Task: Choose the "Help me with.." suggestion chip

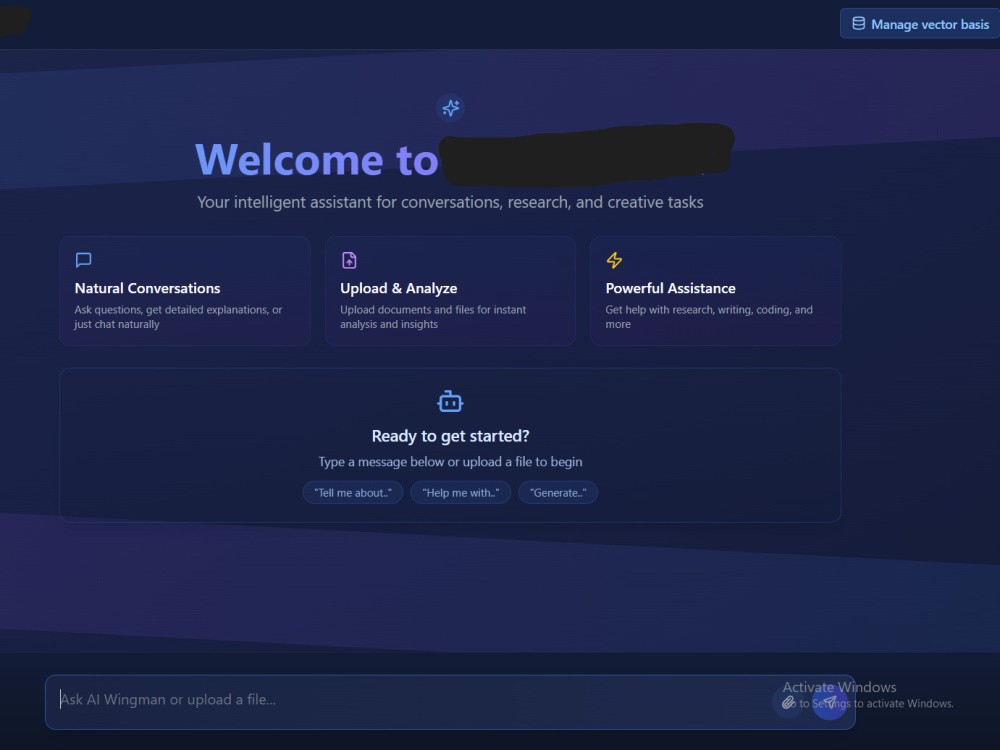Action: (460, 492)
